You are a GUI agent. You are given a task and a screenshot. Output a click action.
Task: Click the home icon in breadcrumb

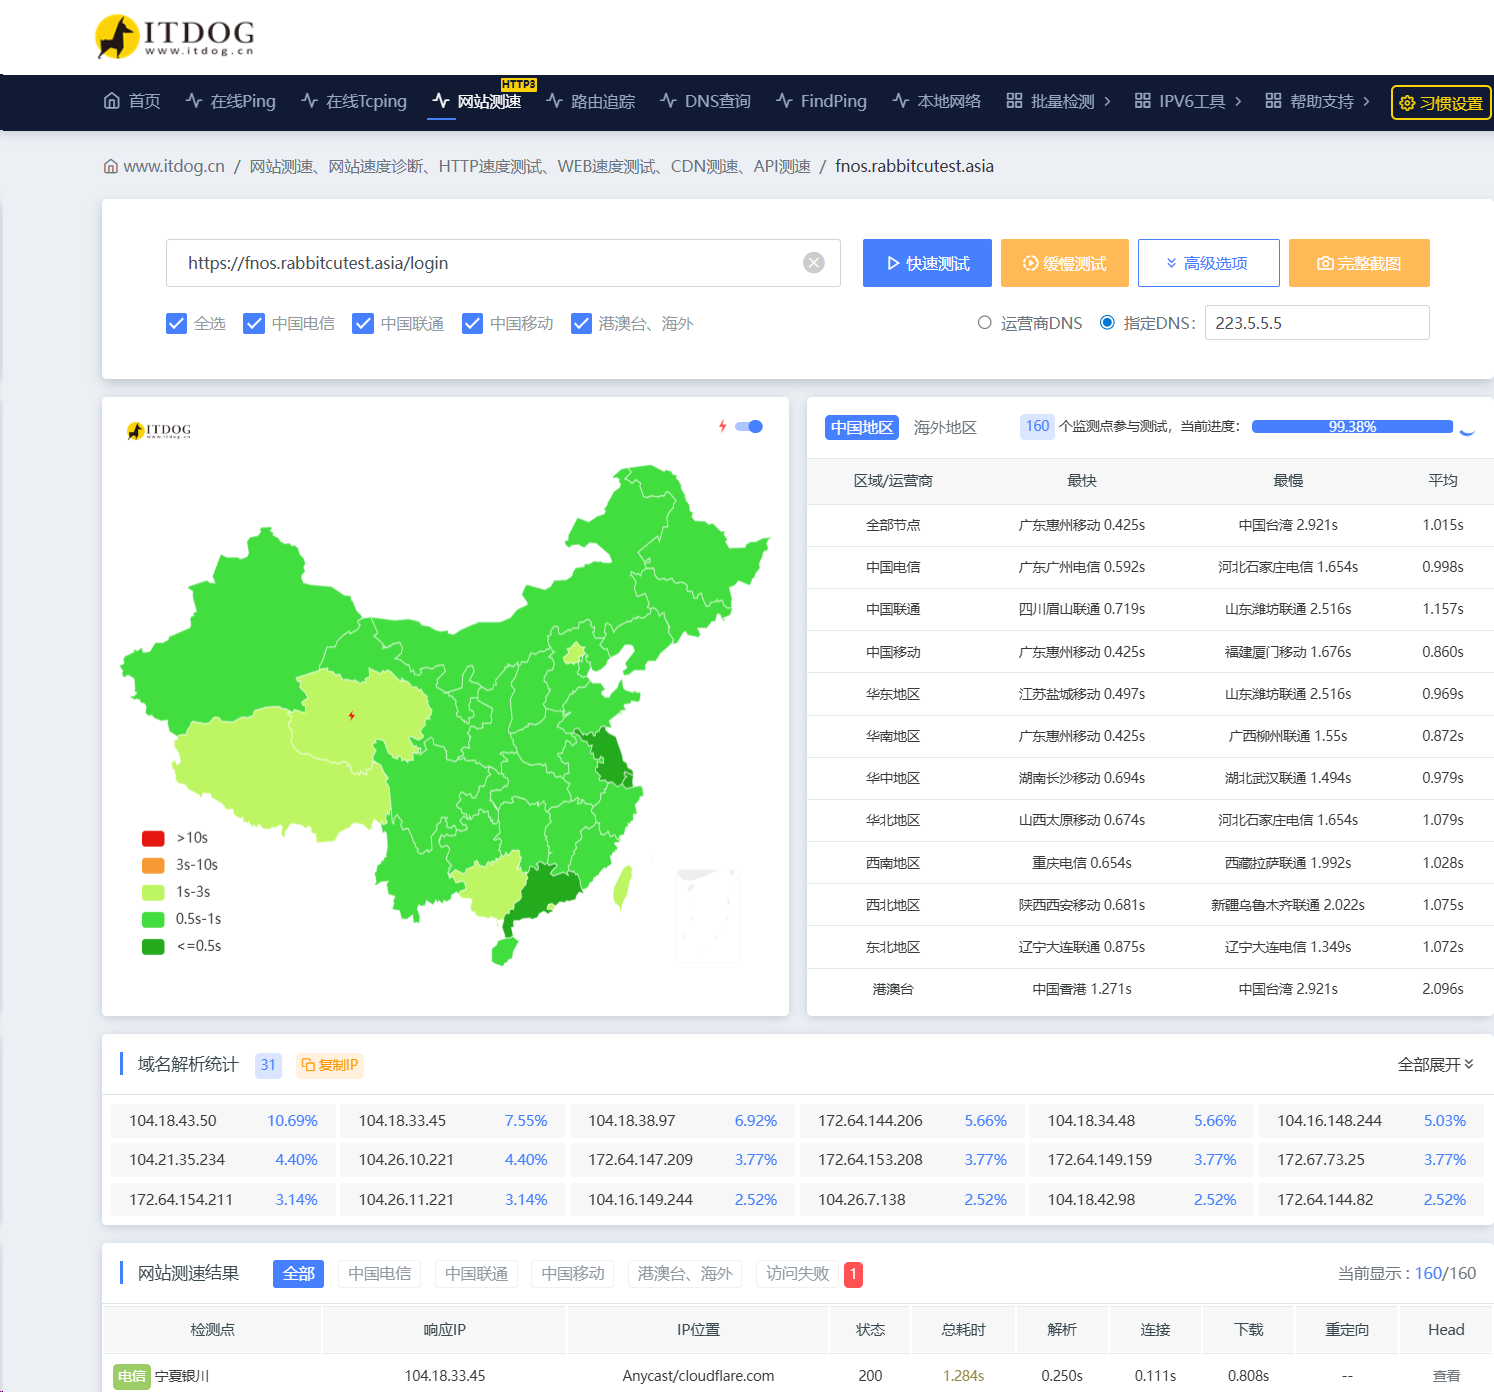coord(110,166)
